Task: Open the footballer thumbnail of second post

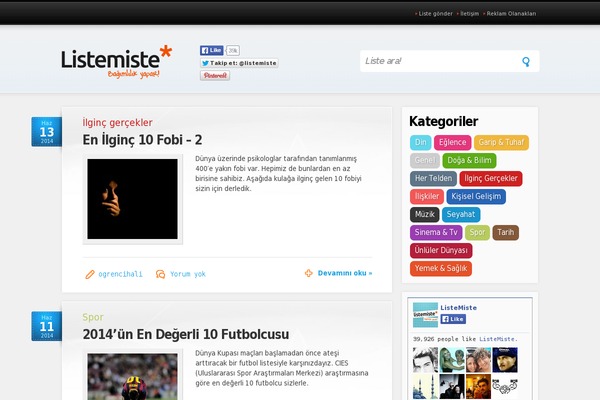Action: click(x=132, y=376)
